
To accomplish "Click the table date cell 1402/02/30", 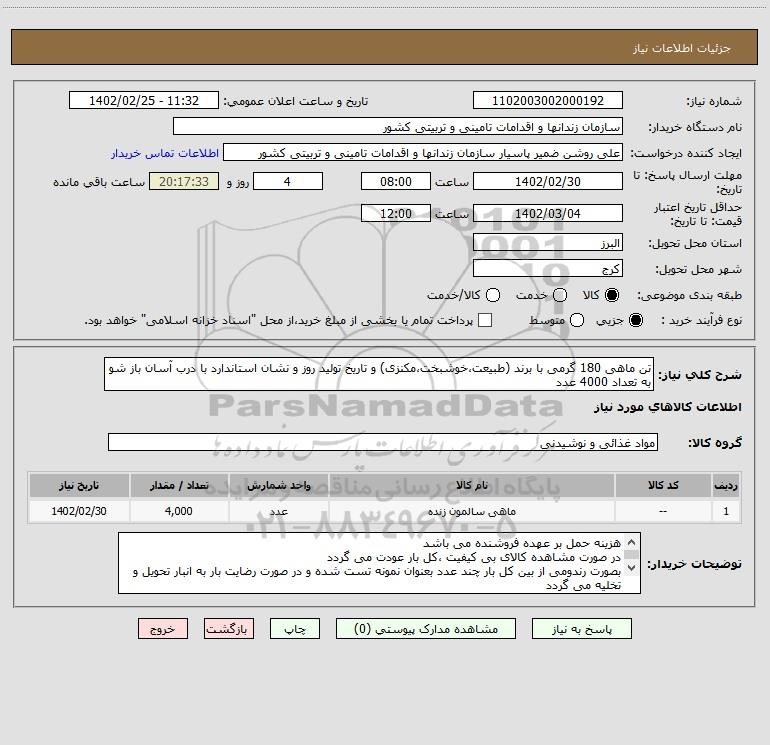I will (79, 511).
